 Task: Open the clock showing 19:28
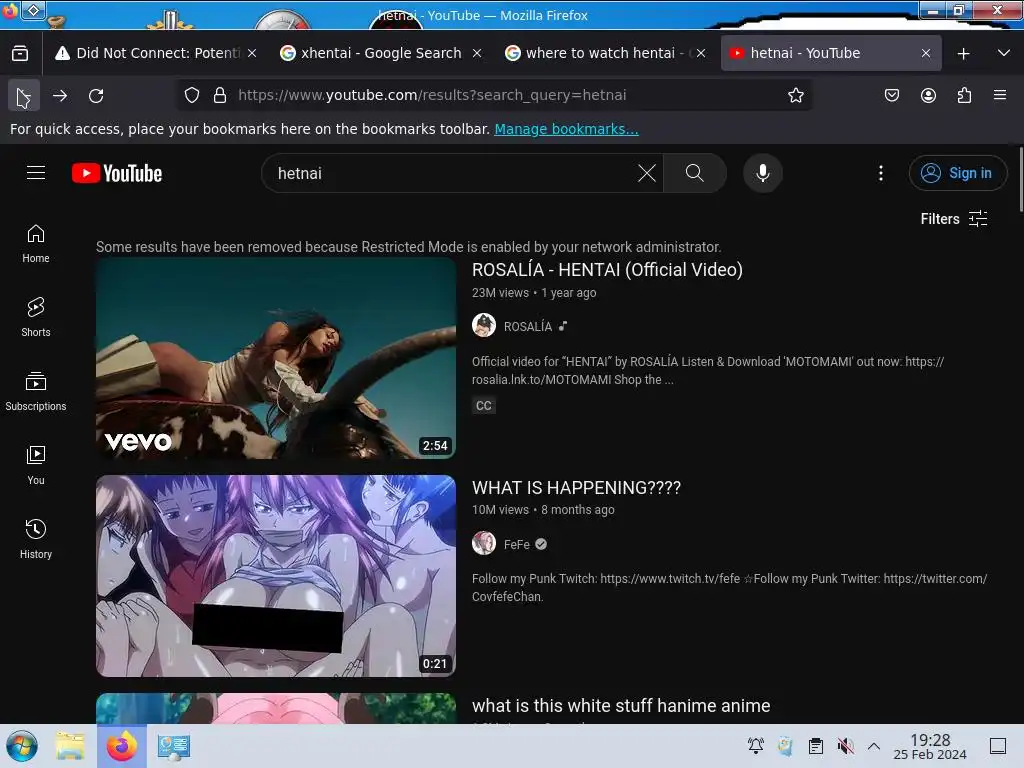(930, 746)
